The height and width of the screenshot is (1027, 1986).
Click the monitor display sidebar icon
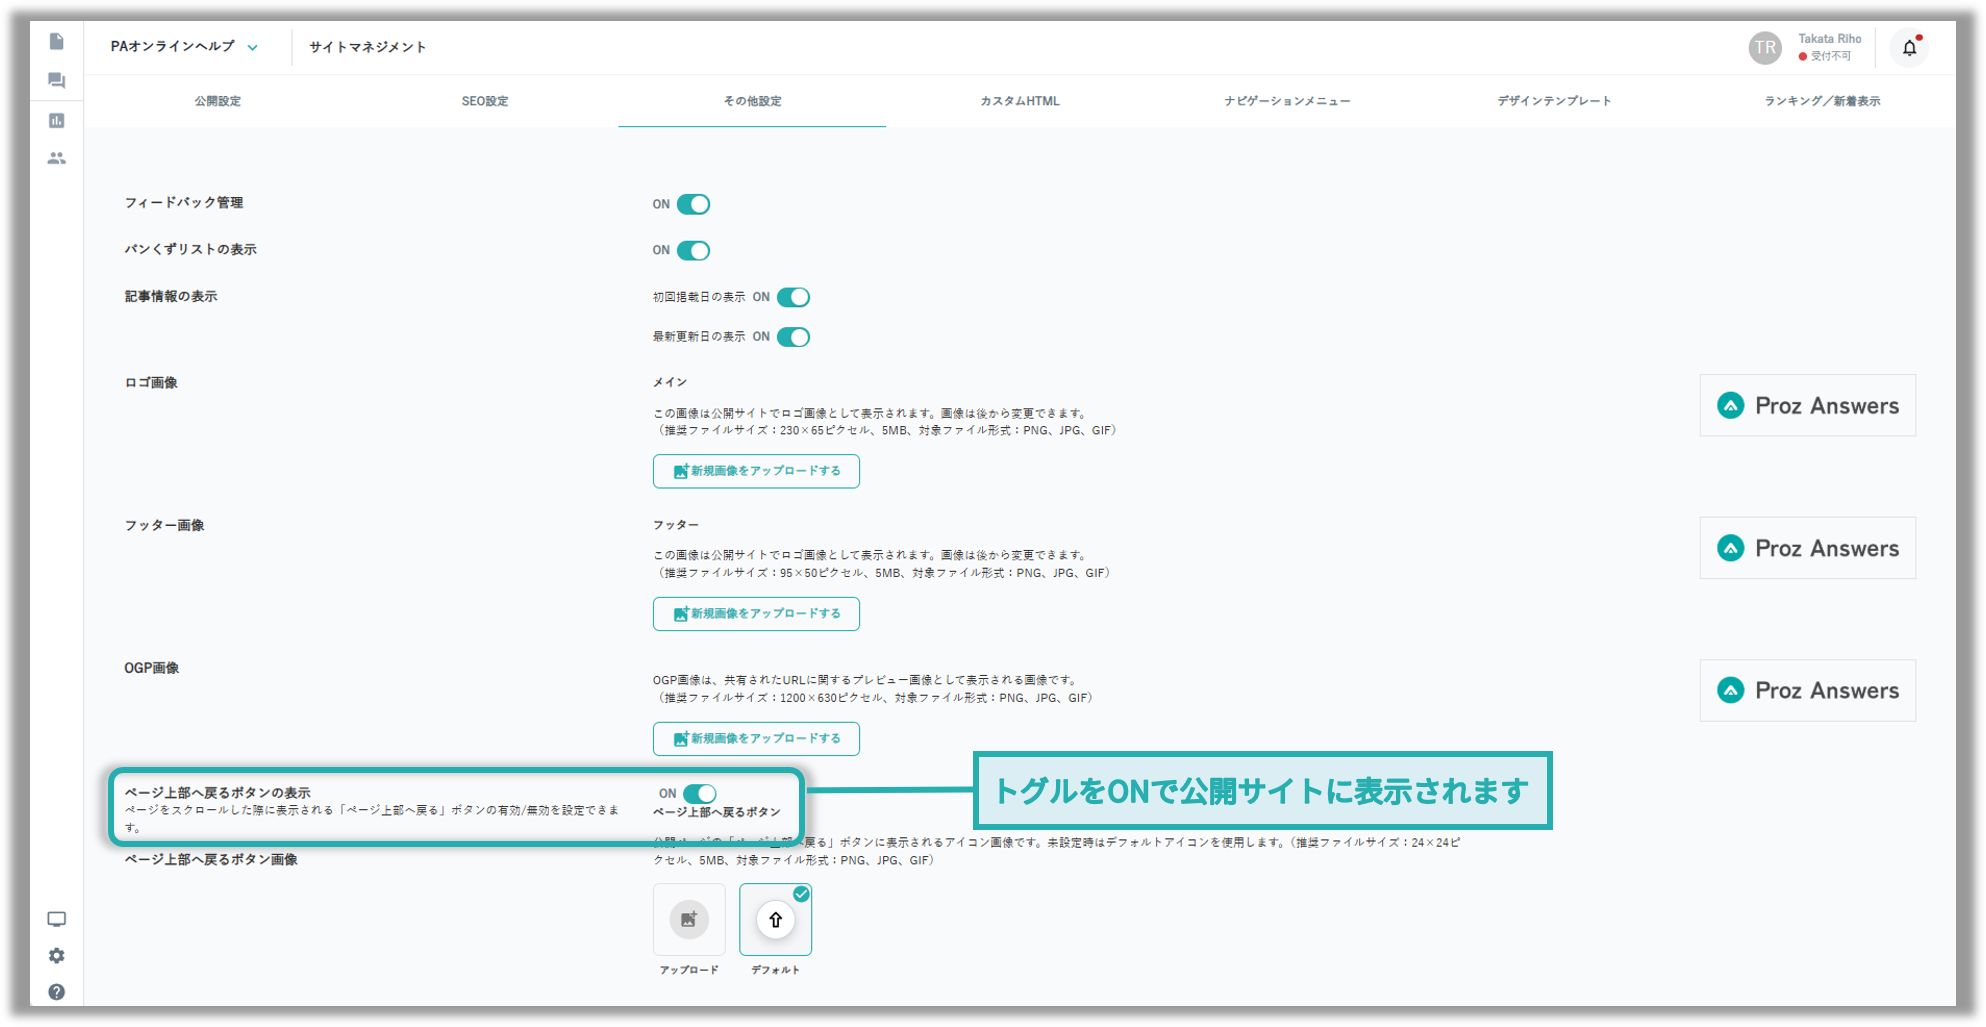coord(57,919)
